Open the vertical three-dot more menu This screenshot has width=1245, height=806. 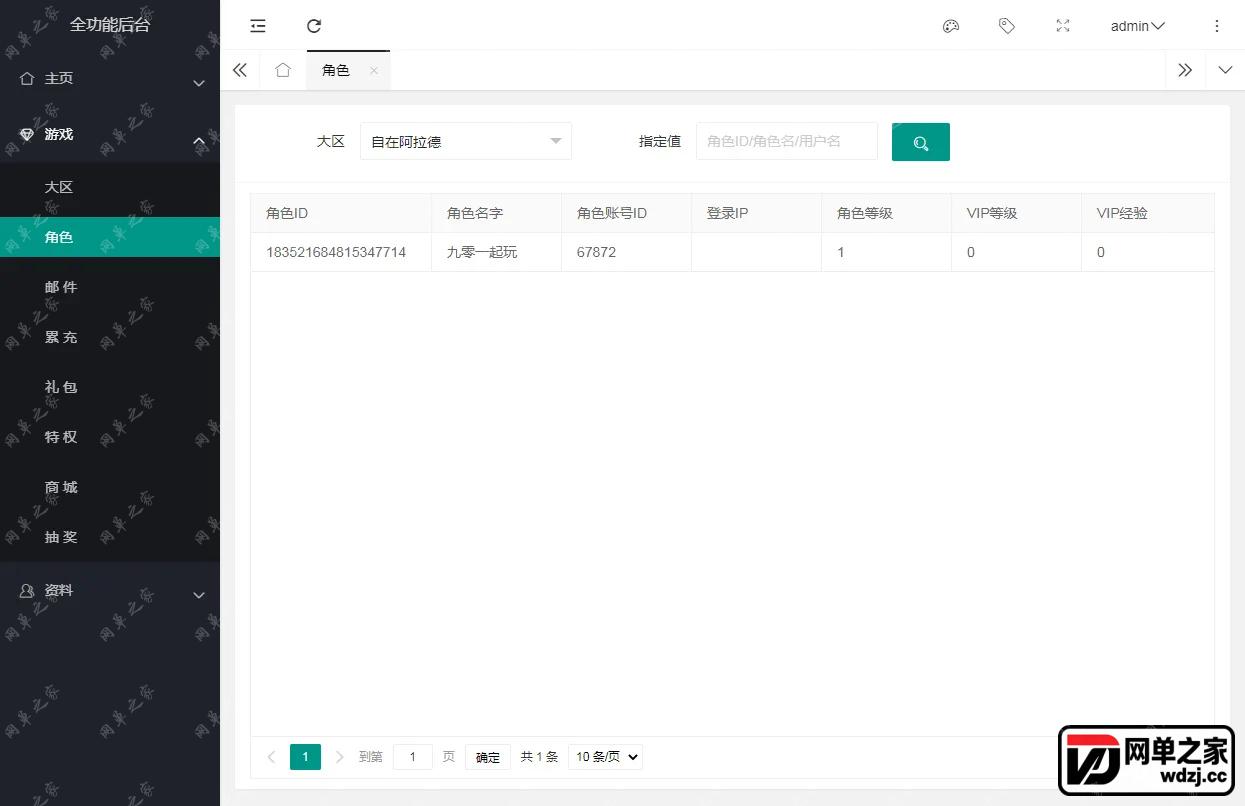1217,26
